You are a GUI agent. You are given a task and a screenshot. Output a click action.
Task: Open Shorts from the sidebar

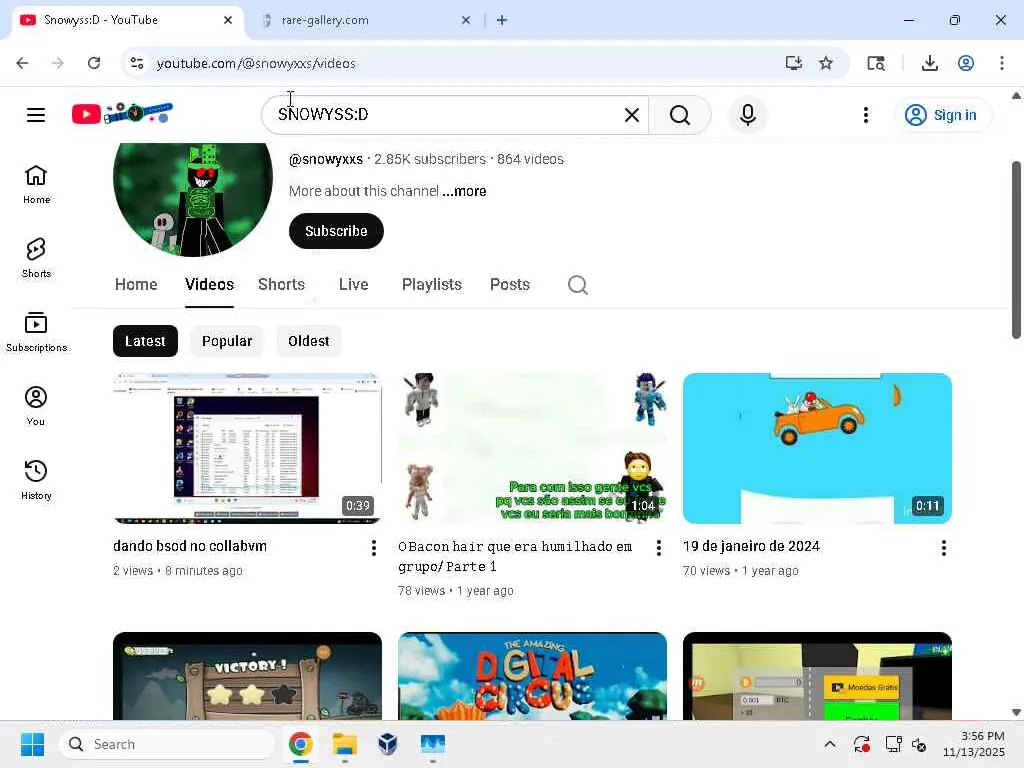[36, 258]
